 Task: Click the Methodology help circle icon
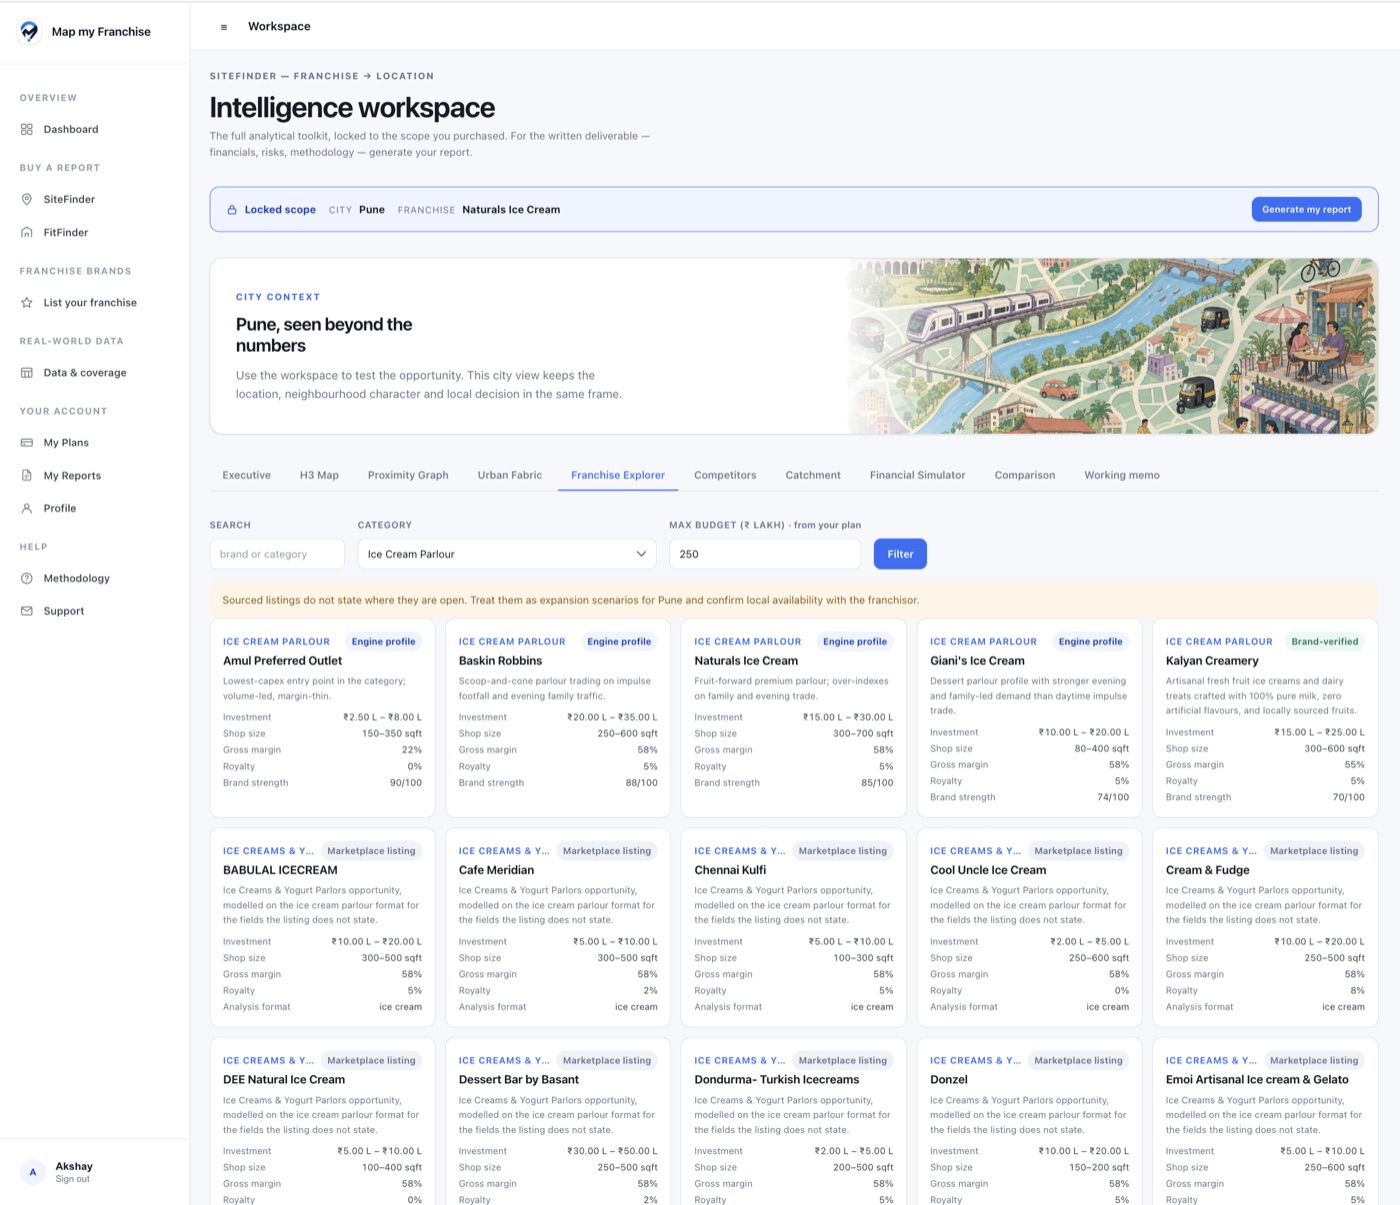click(27, 578)
